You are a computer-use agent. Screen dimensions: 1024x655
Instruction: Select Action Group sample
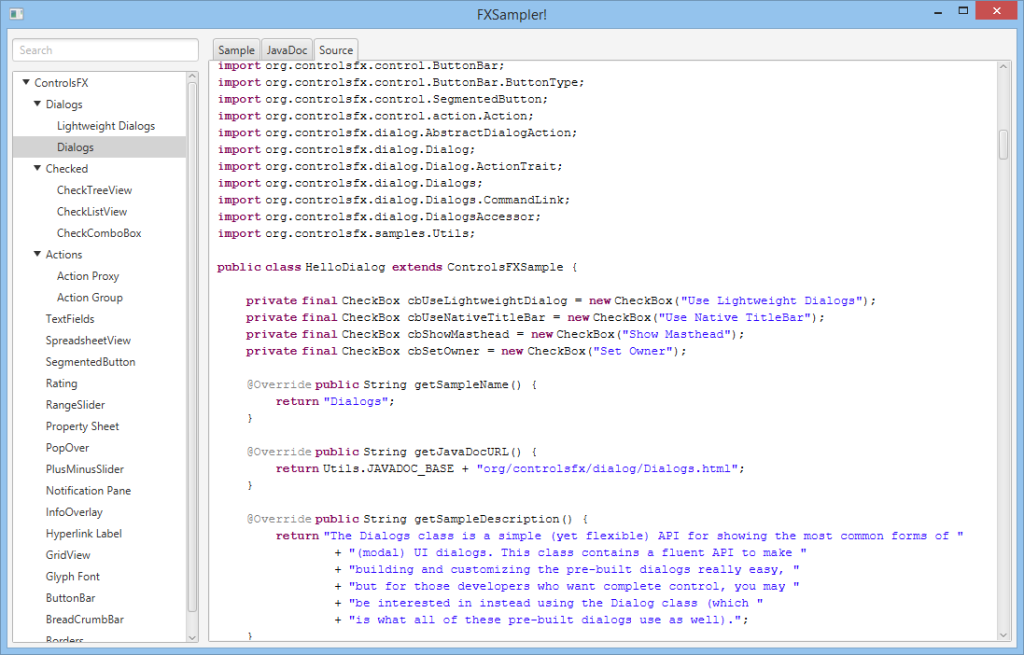coord(89,297)
